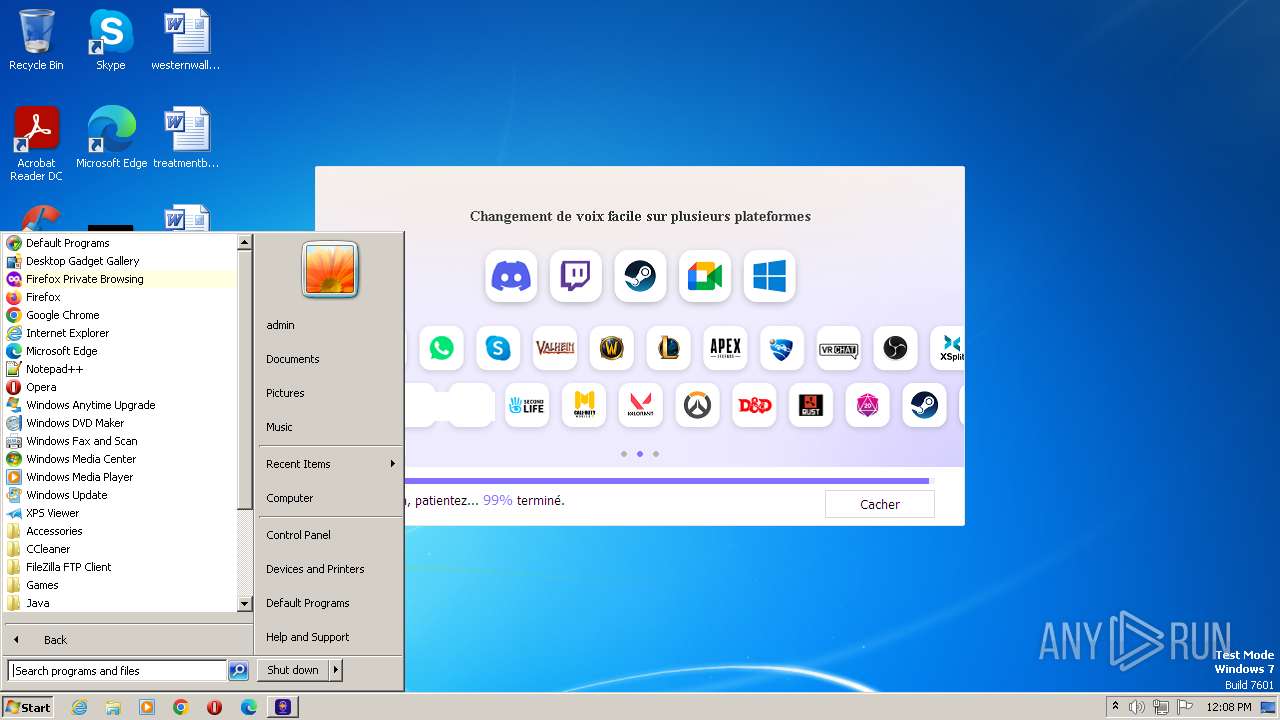Click the Discord platform icon
Image resolution: width=1280 pixels, height=720 pixels.
511,276
